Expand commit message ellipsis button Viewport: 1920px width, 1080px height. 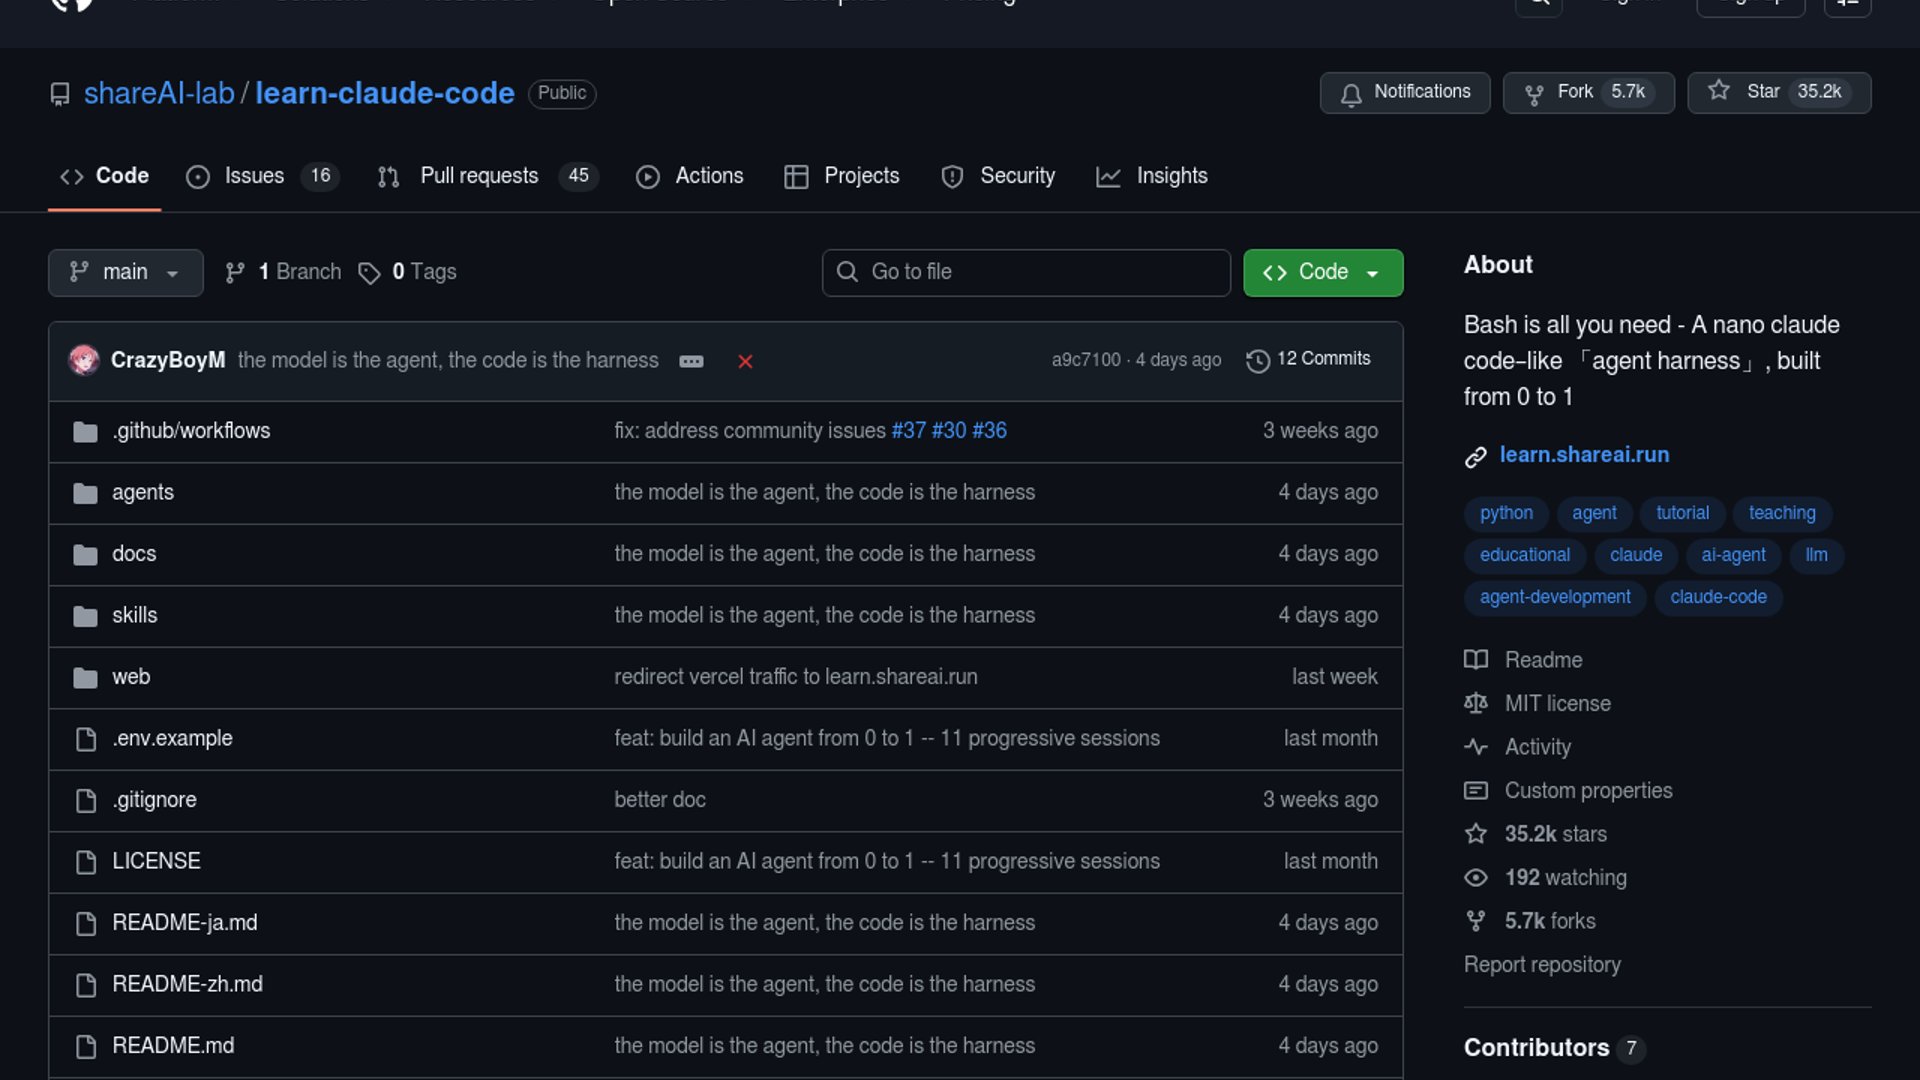click(x=691, y=361)
